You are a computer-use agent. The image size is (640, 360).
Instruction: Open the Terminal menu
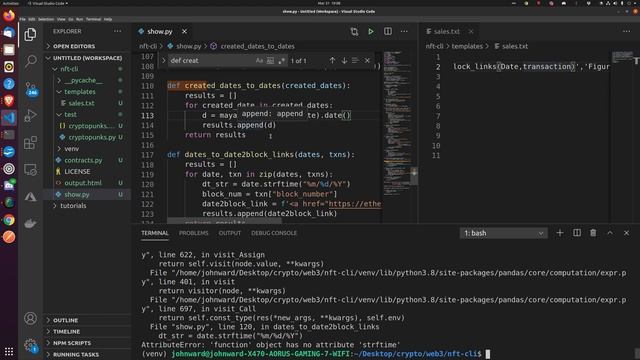pyautogui.click(x=93, y=19)
